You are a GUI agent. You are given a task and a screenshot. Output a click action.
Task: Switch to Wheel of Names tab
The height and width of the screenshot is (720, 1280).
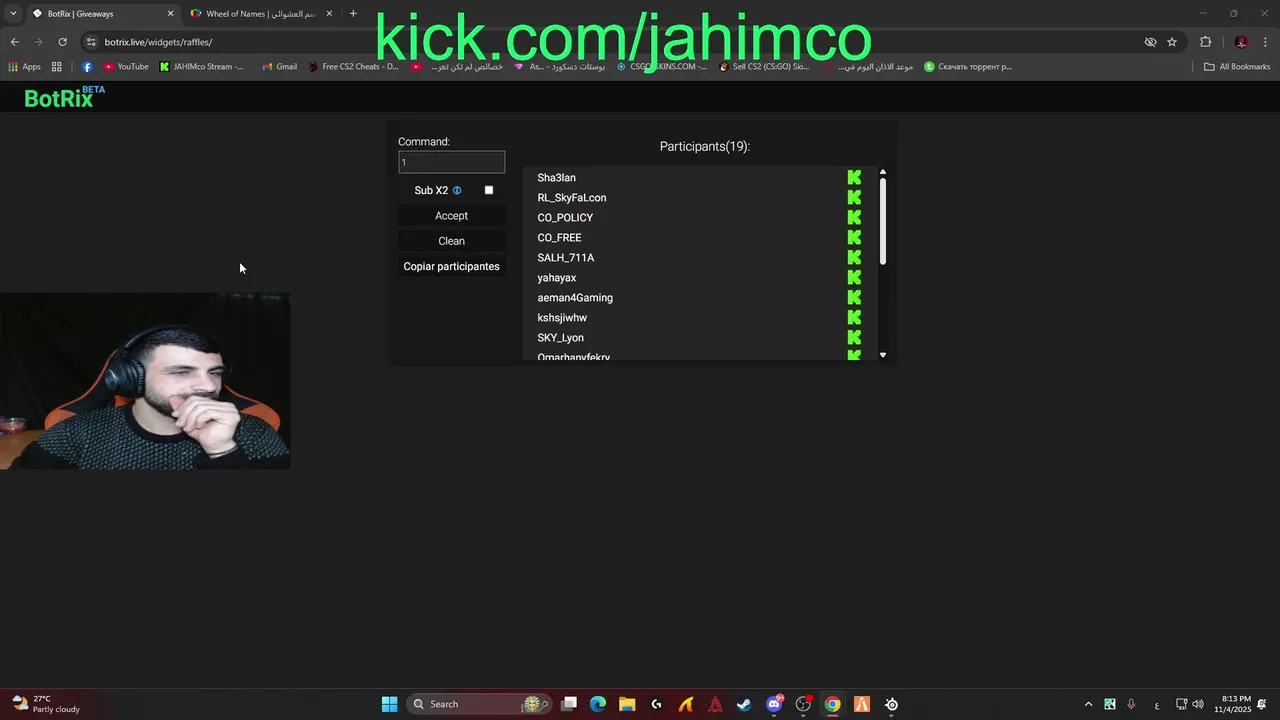(260, 14)
